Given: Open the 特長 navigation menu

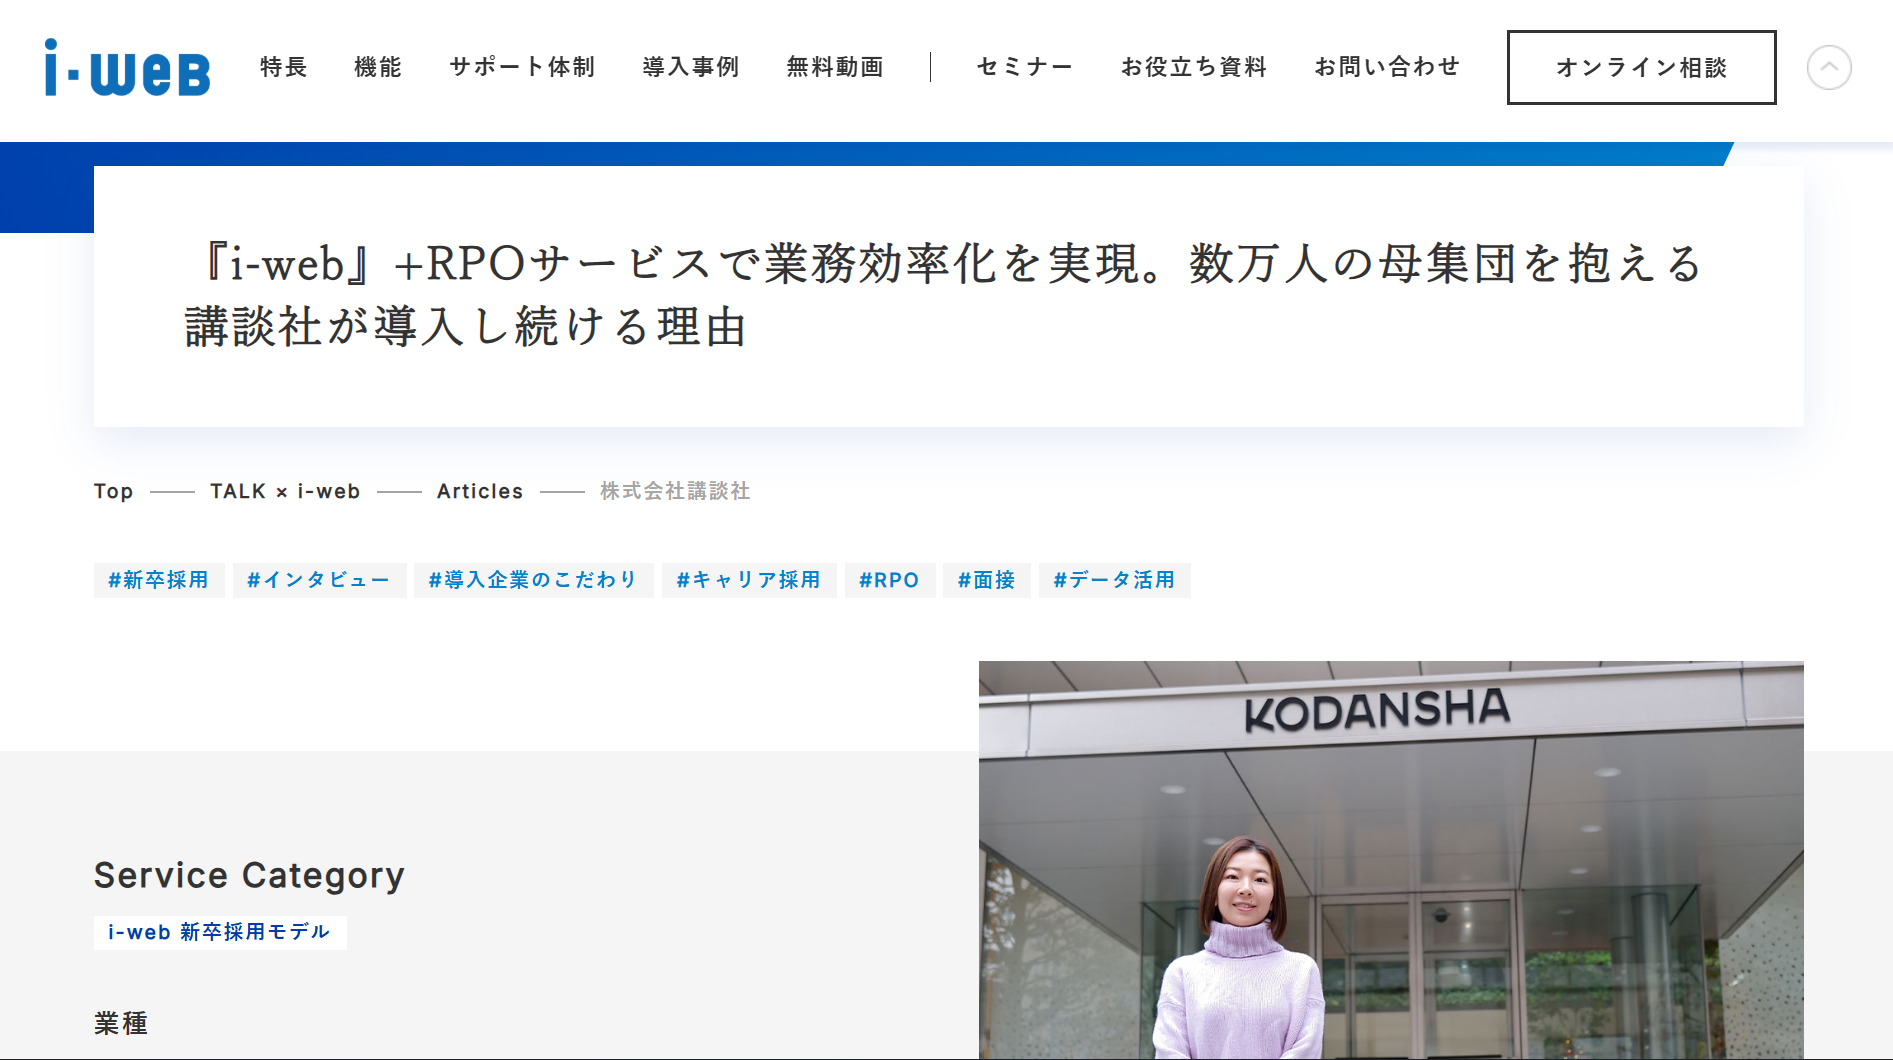Looking at the screenshot, I should (283, 67).
